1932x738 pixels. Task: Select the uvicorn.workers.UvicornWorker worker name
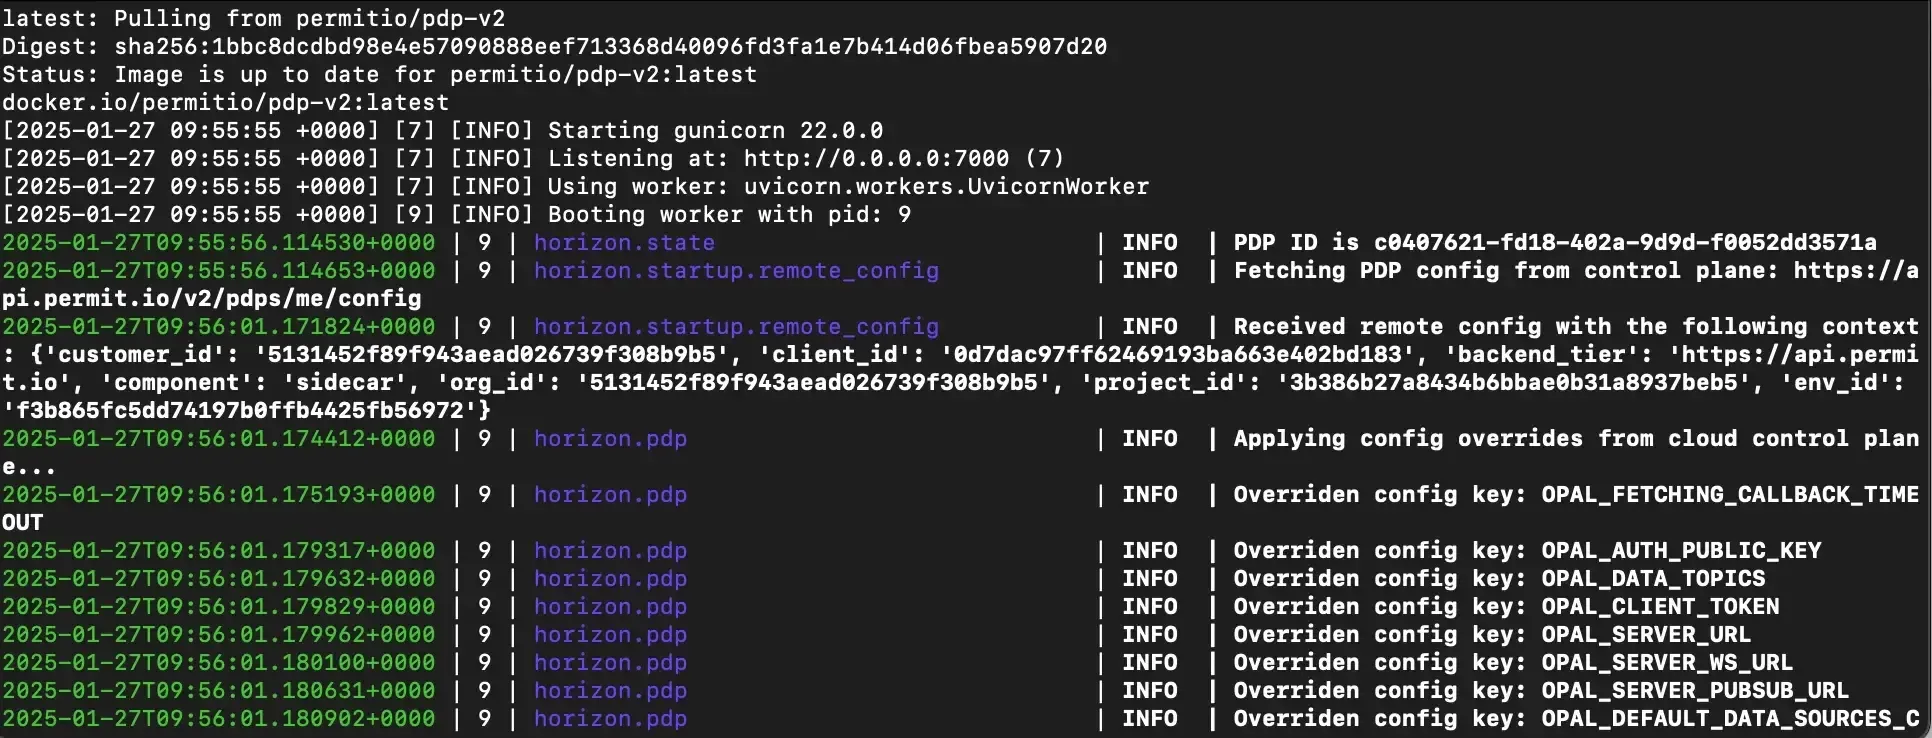tap(946, 187)
